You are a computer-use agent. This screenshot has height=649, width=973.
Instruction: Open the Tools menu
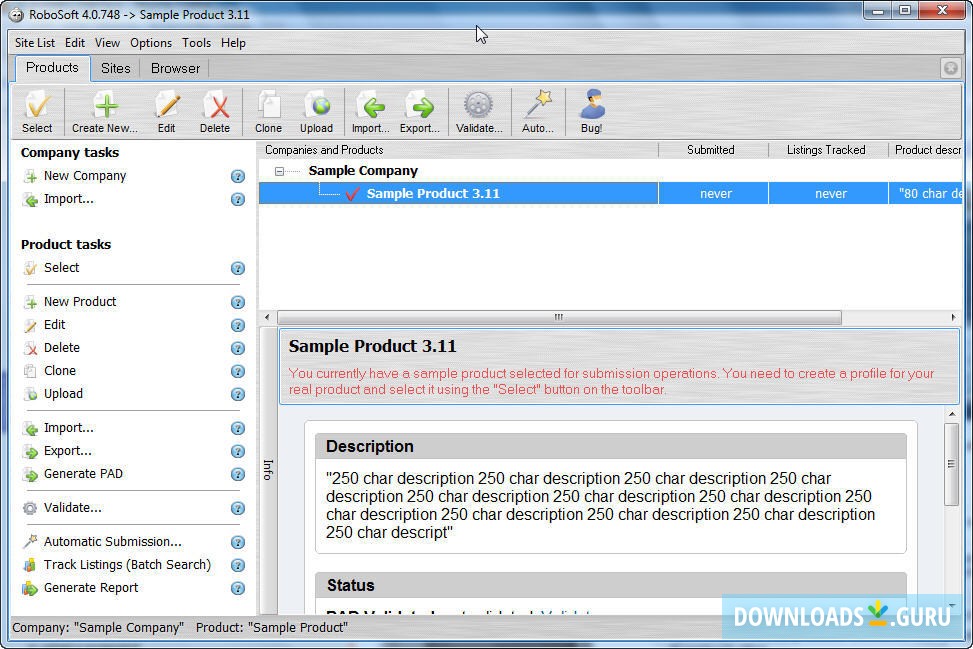click(x=196, y=43)
